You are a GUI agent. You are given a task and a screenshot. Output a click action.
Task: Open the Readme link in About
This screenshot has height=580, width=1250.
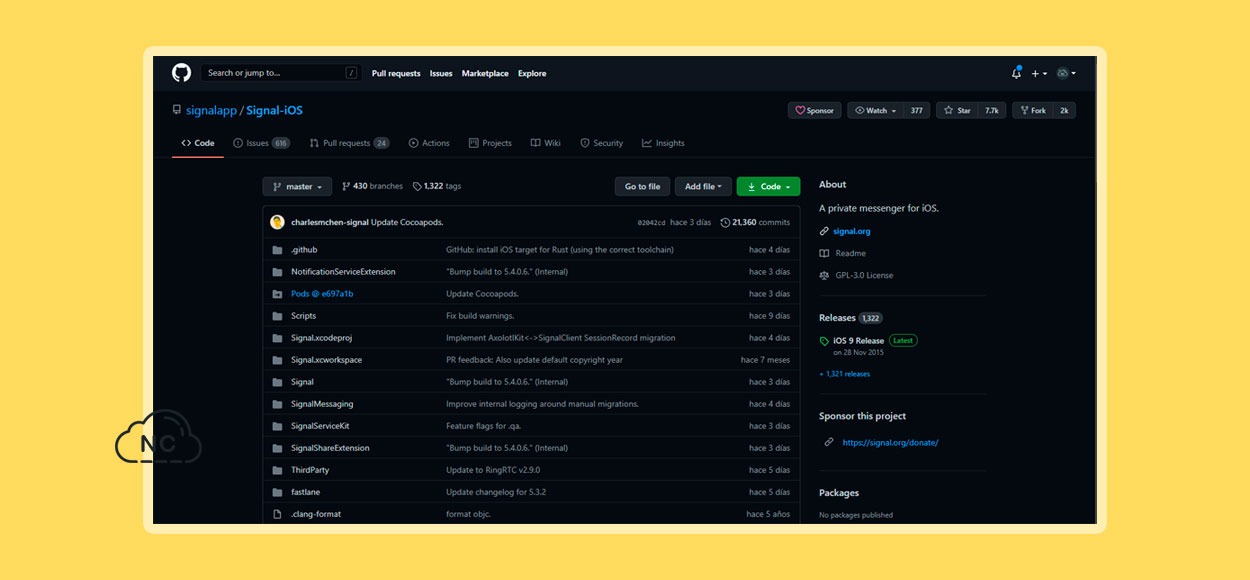850,253
